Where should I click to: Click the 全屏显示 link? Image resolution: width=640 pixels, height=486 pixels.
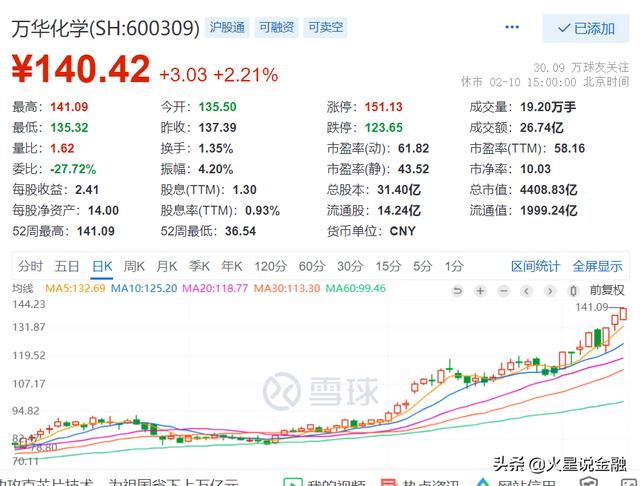point(597,266)
